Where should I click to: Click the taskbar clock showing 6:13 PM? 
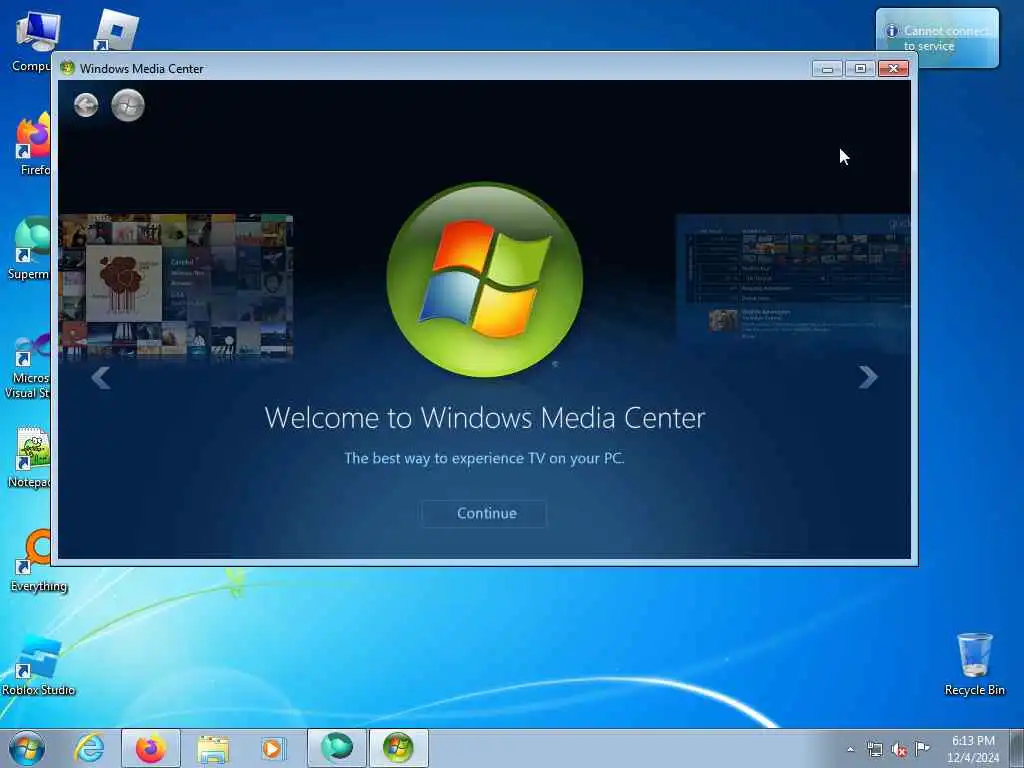pos(973,749)
